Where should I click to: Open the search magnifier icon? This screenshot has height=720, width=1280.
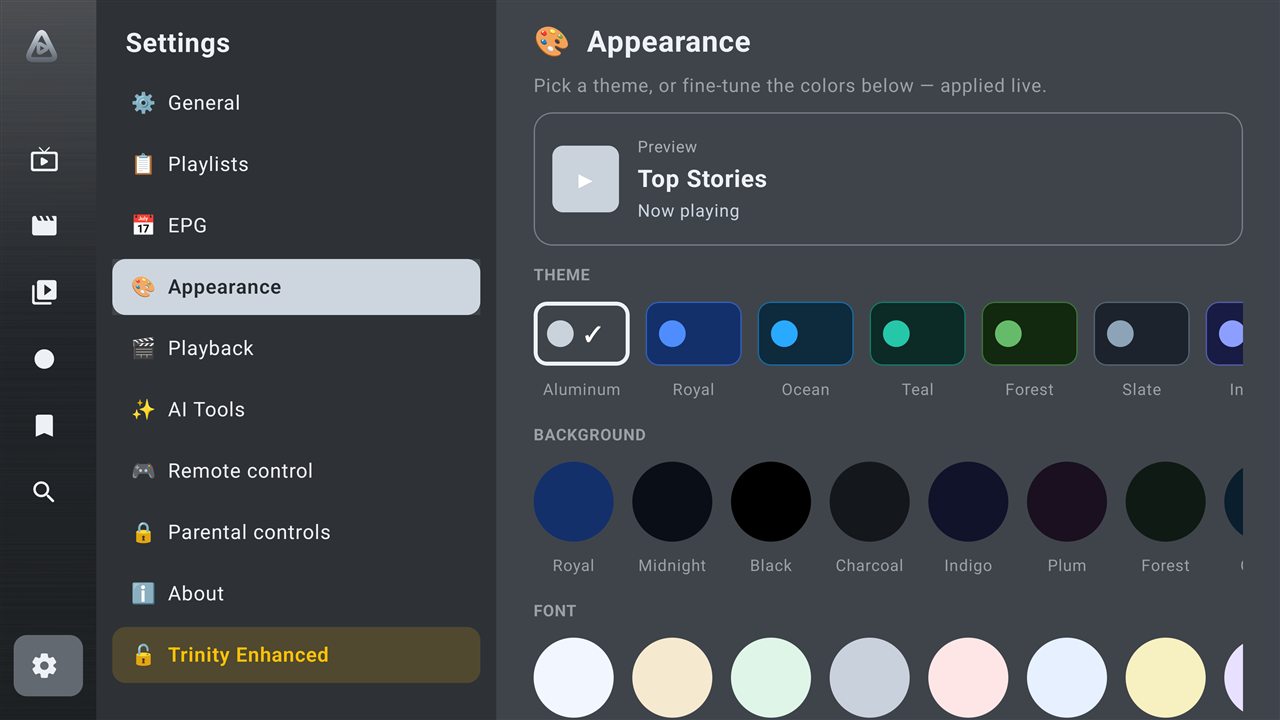click(x=44, y=492)
